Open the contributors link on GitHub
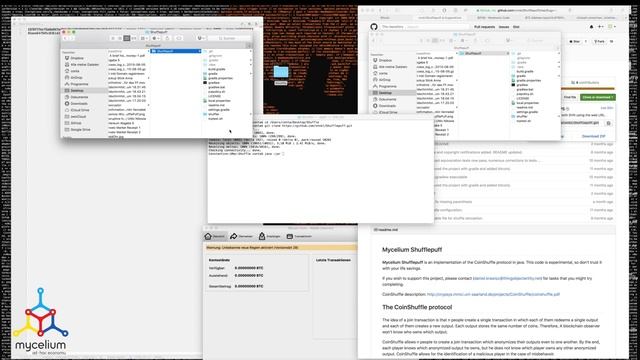640x360 pixels. tap(586, 82)
